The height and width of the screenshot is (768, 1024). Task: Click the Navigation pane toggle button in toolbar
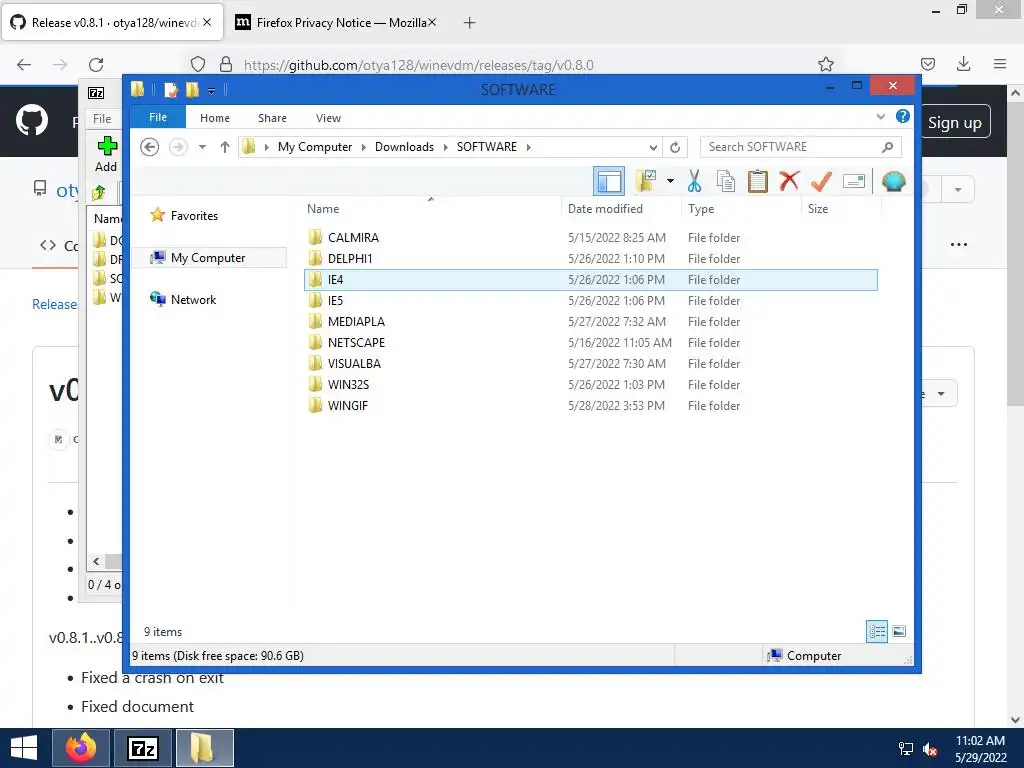609,181
